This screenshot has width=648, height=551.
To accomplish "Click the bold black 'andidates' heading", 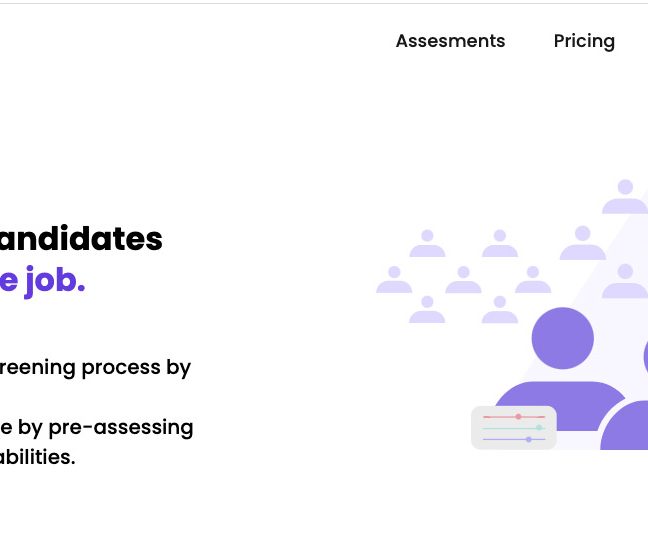I will coord(81,239).
